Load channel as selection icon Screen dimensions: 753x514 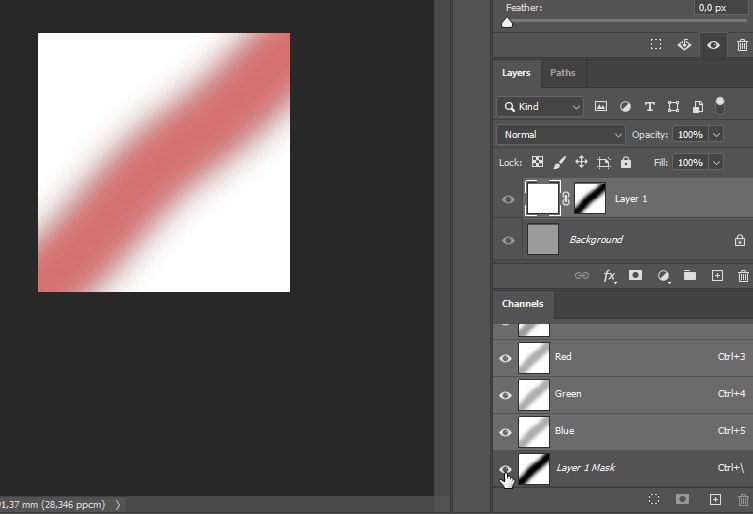pos(654,499)
